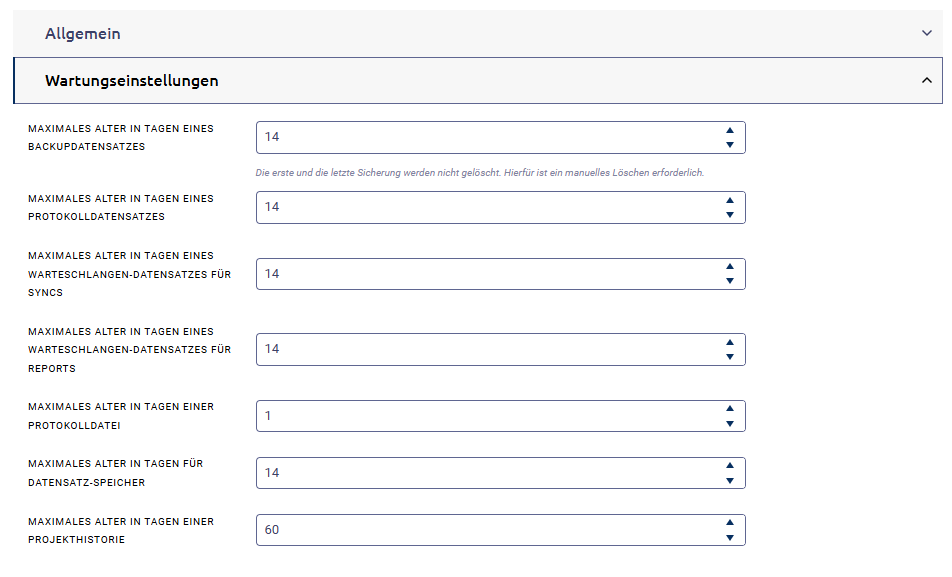The width and height of the screenshot is (952, 577).
Task: Click the Wartungseinstellungen section header
Action: pyautogui.click(x=131, y=81)
